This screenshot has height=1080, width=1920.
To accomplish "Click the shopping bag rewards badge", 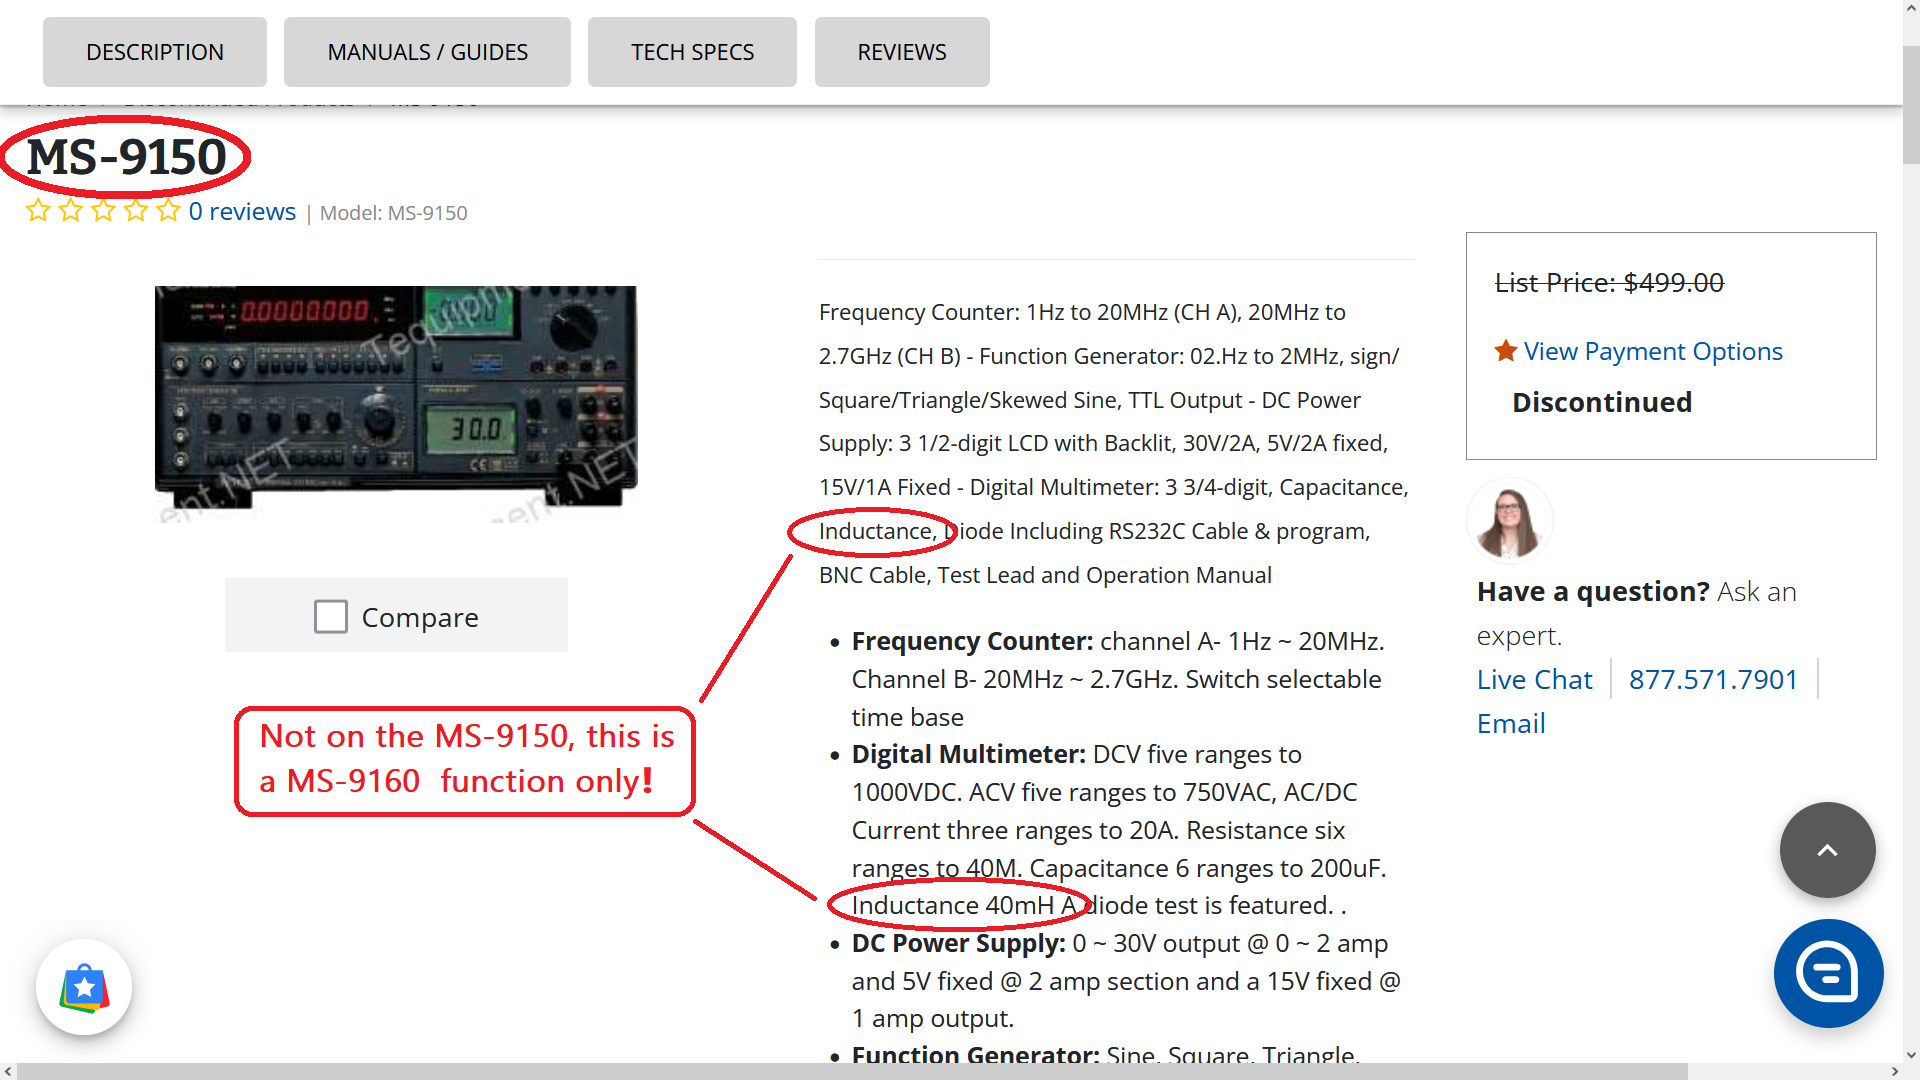I will 84,987.
